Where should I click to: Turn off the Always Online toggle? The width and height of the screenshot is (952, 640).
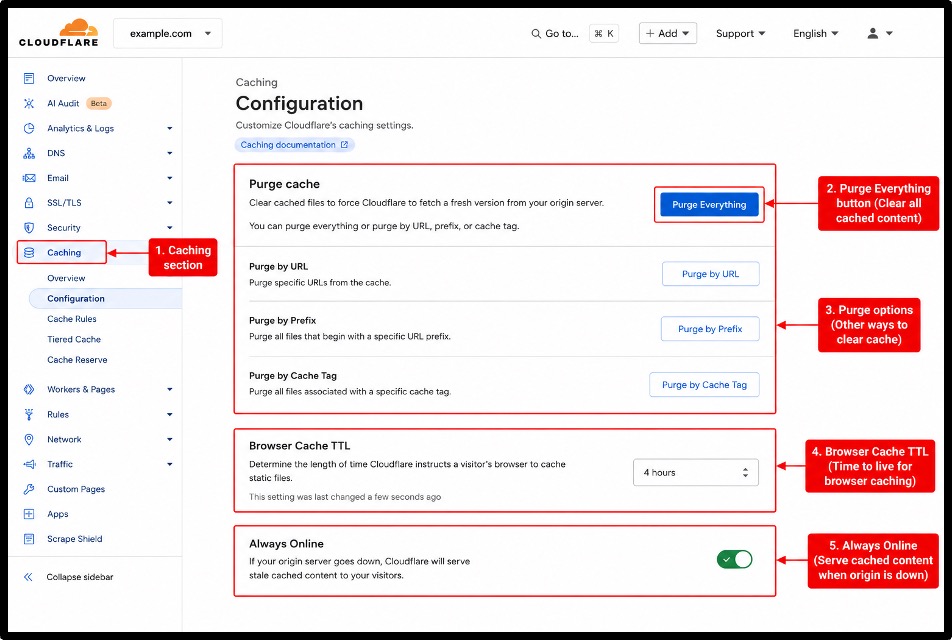pos(735,559)
